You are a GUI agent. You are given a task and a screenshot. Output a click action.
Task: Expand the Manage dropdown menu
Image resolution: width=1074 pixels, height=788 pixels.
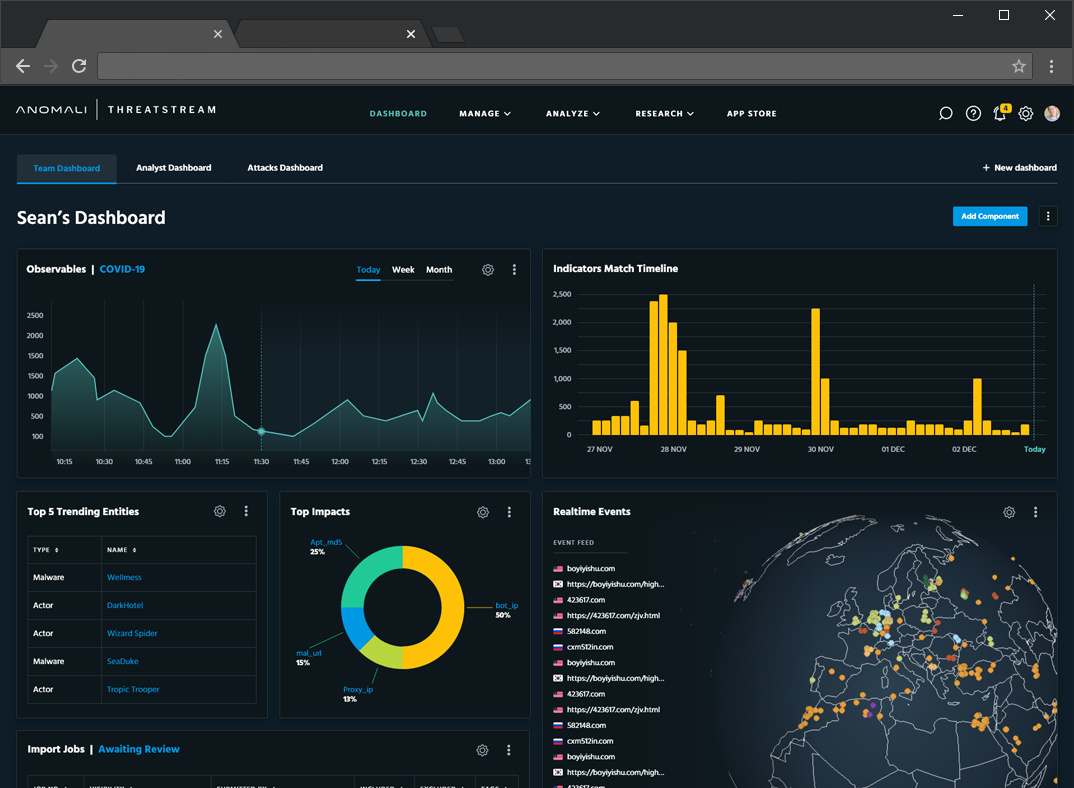coord(485,114)
